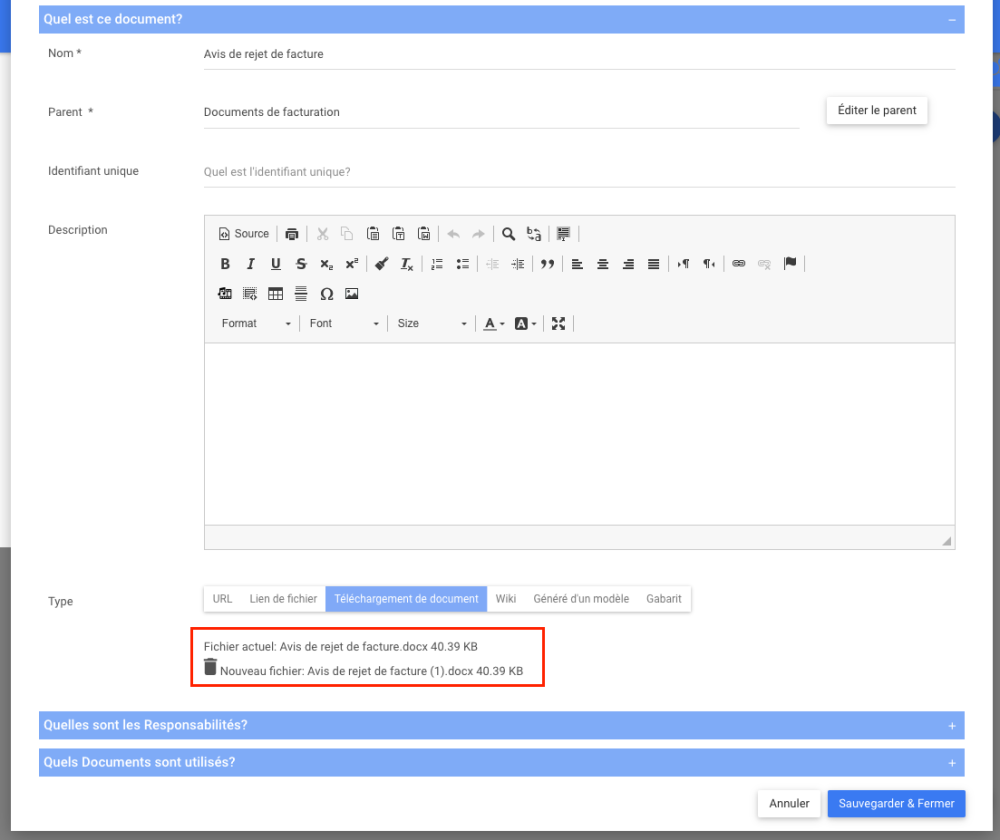Set text direction left to right
Image resolution: width=1000 pixels, height=840 pixels.
683,263
